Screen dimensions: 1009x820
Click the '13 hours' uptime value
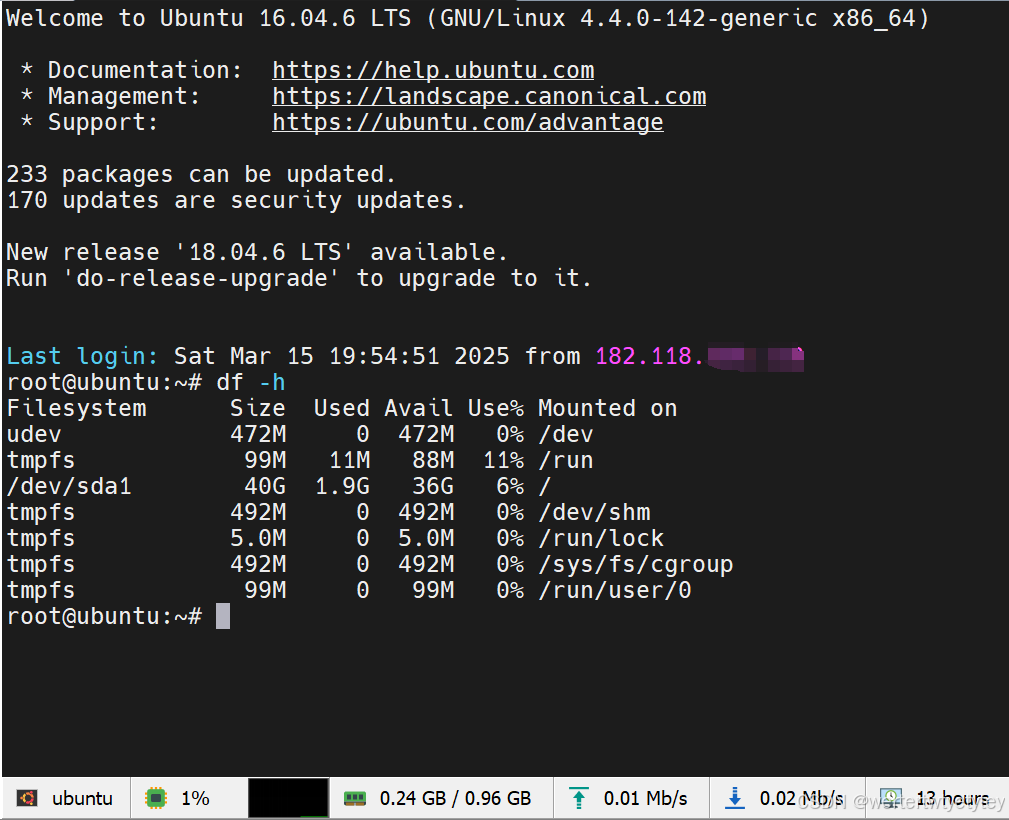pyautogui.click(x=953, y=798)
